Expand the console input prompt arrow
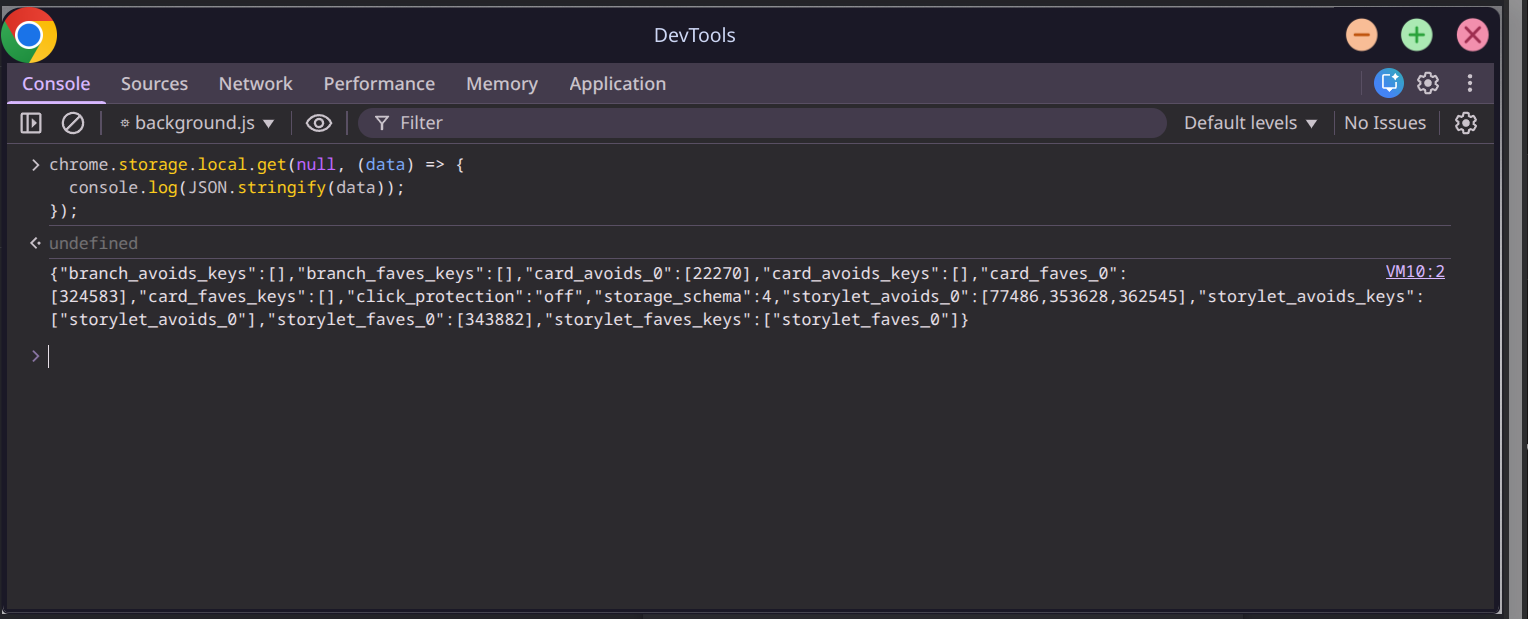 [x=35, y=356]
